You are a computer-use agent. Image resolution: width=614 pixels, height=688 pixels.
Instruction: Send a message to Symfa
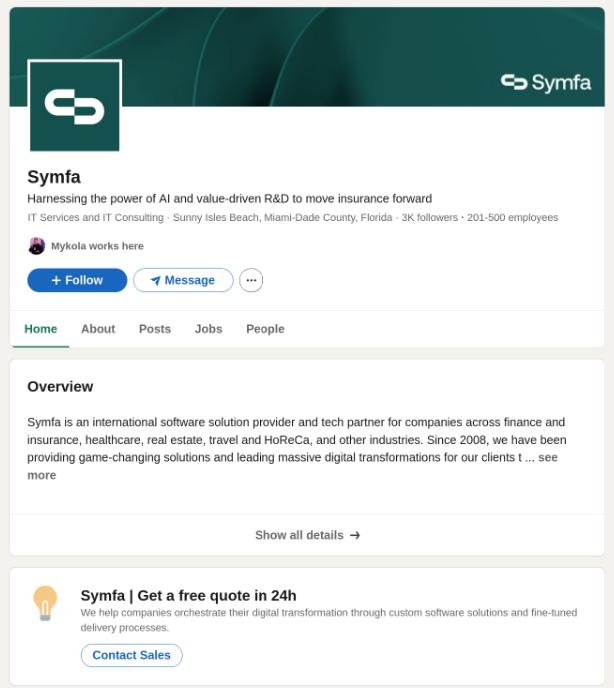tap(183, 280)
